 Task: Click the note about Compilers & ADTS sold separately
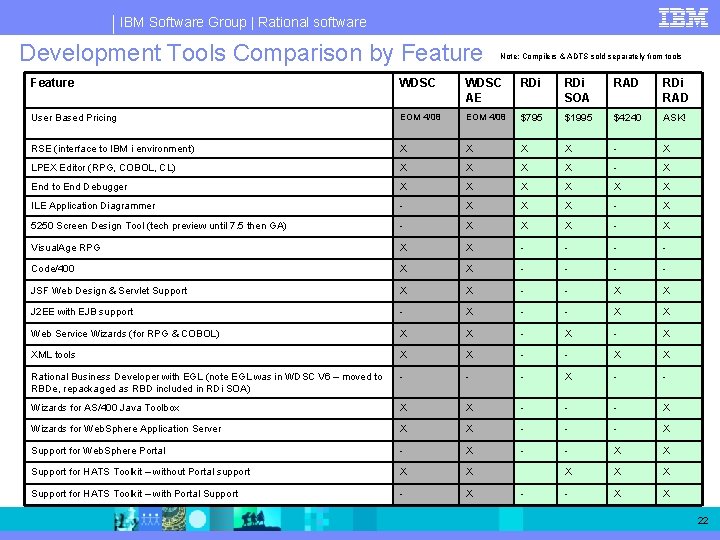point(591,56)
